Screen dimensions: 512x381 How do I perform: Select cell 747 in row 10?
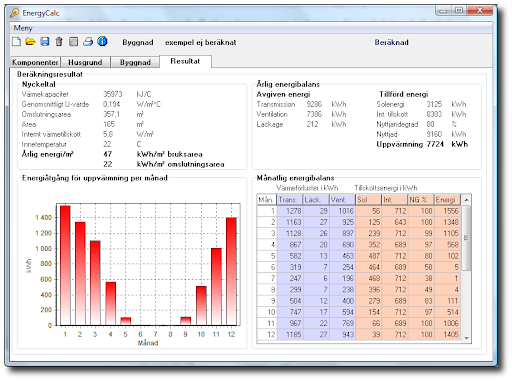[x=290, y=312]
